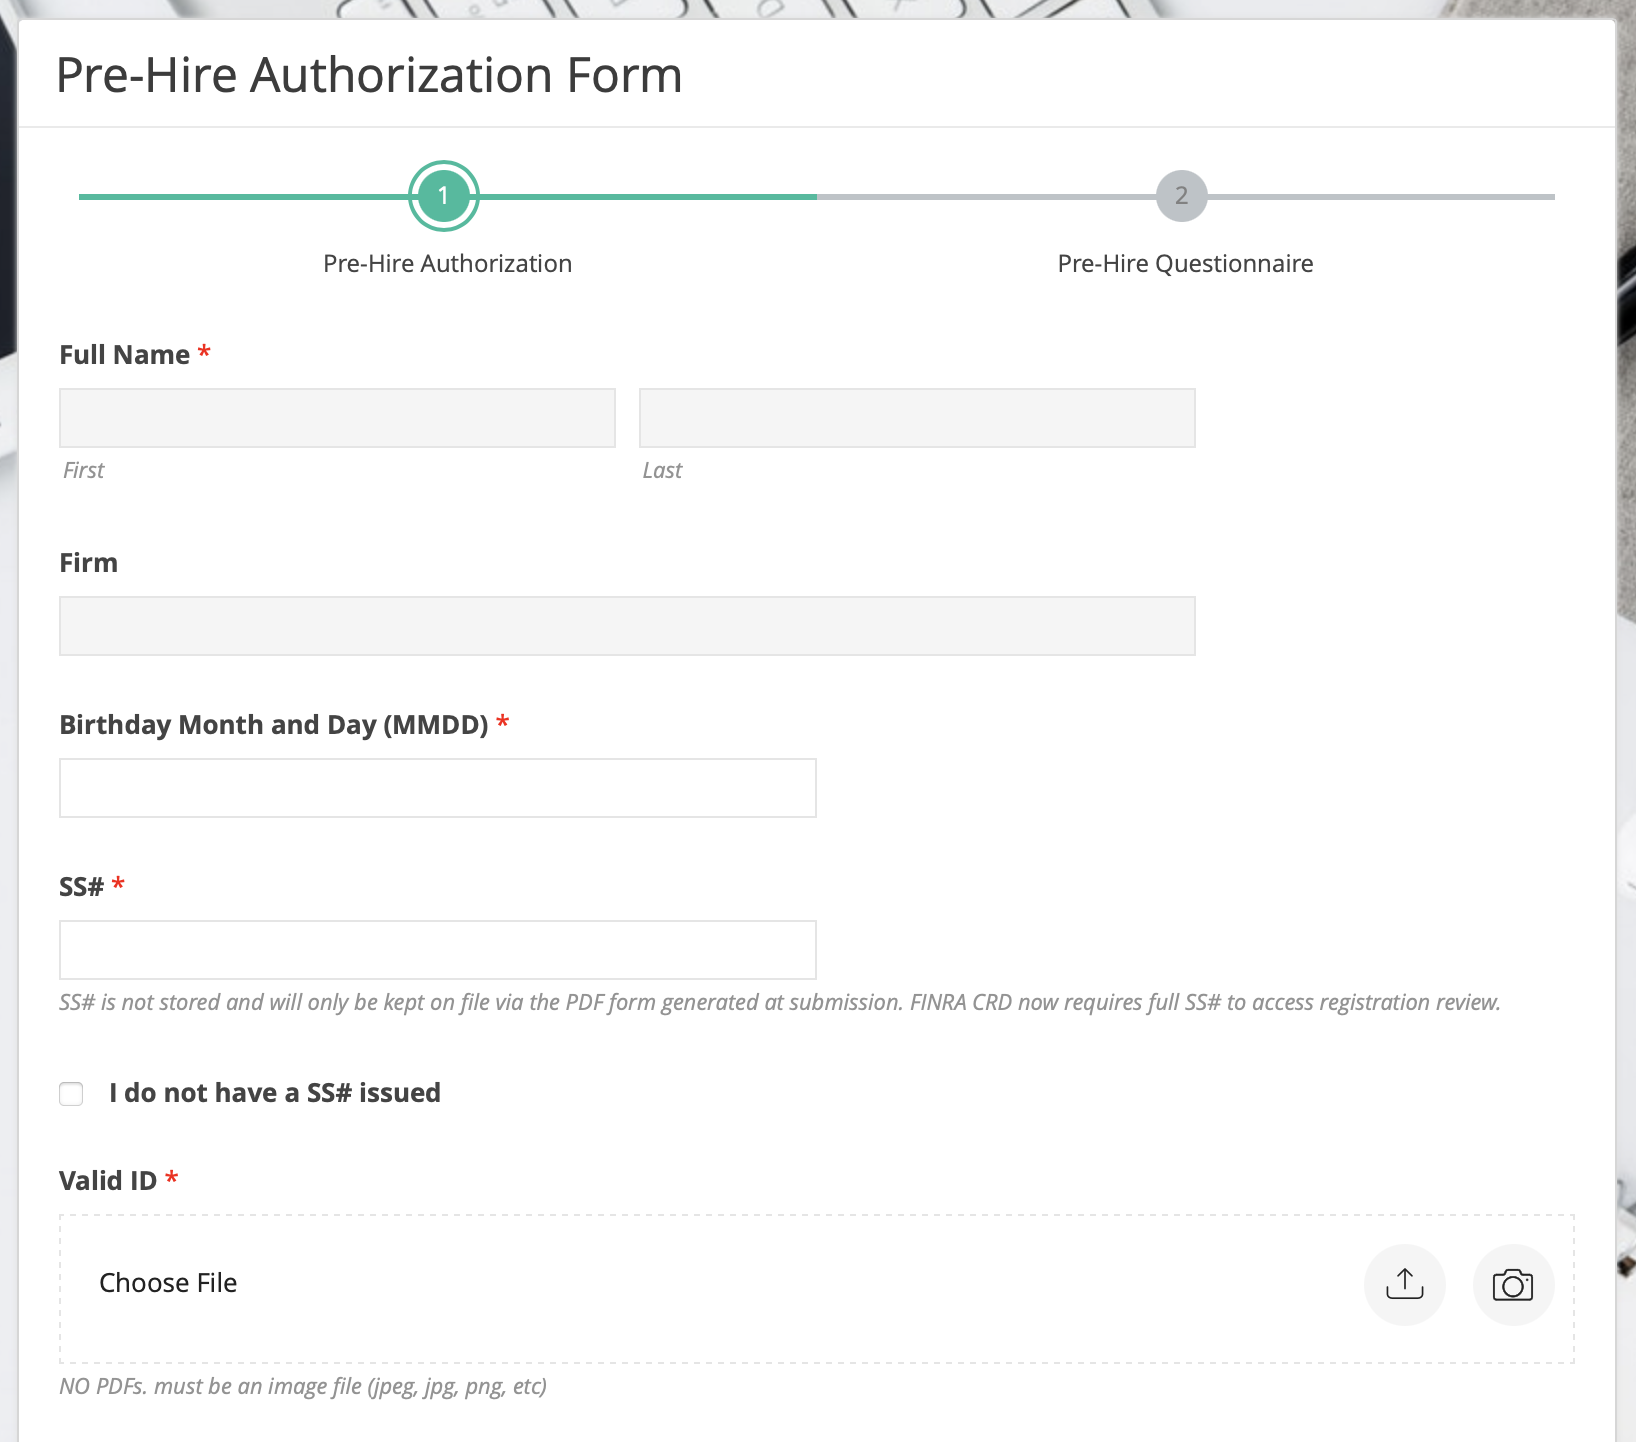Focus the Firm text field
The height and width of the screenshot is (1442, 1636).
(626, 626)
